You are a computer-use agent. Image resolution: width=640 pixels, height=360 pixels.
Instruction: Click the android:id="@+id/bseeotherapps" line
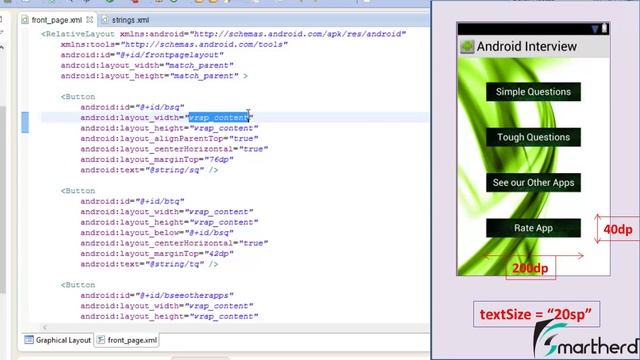click(x=157, y=295)
